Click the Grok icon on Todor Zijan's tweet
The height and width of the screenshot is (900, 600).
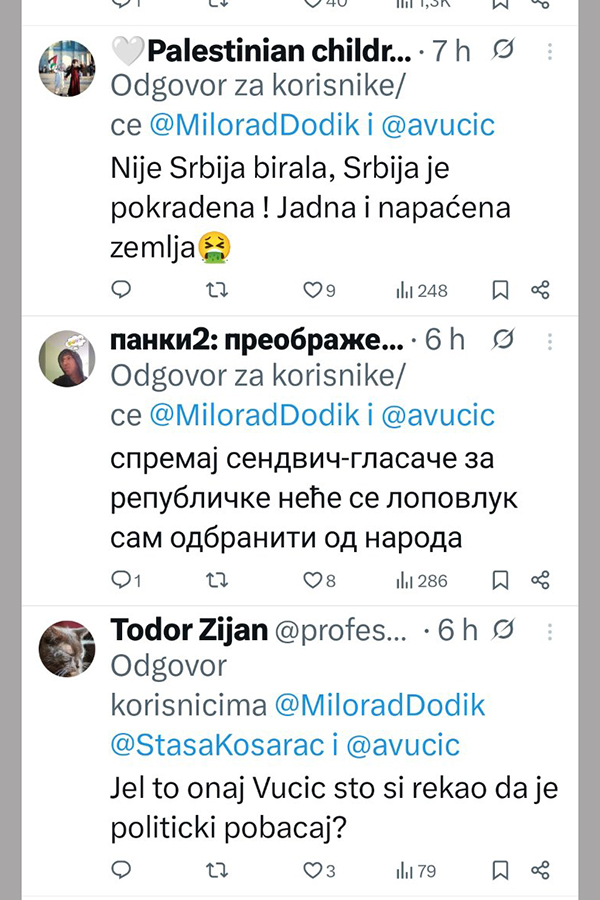[x=505, y=630]
